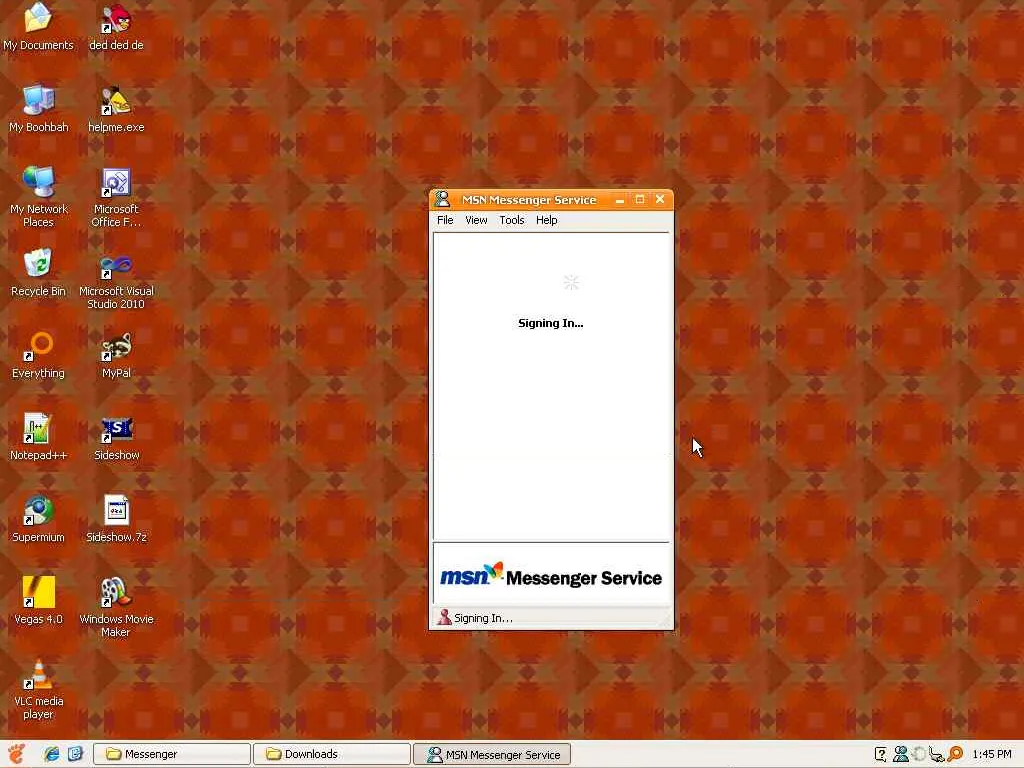
Task: Launch Internet Explorer from quick launch
Action: click(52, 754)
